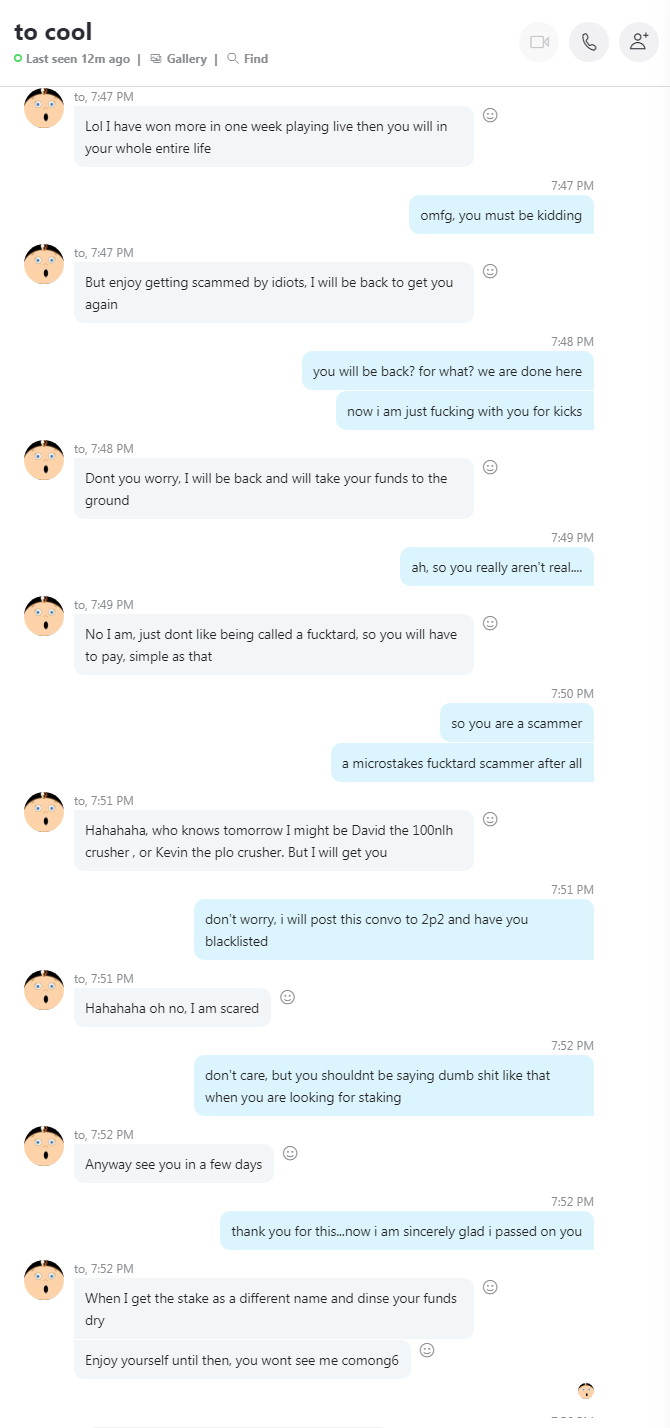
Task: Click Find to search the conversation
Action: coord(248,59)
